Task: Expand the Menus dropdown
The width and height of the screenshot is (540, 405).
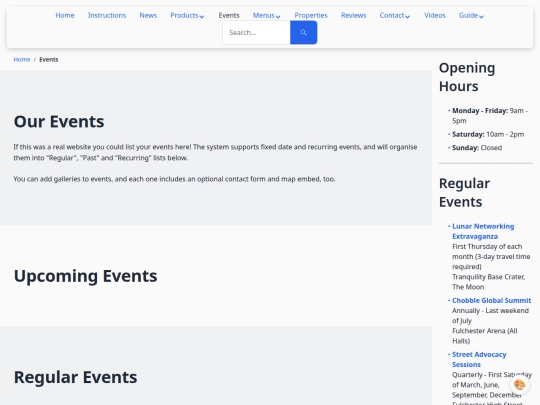Action: coord(267,15)
